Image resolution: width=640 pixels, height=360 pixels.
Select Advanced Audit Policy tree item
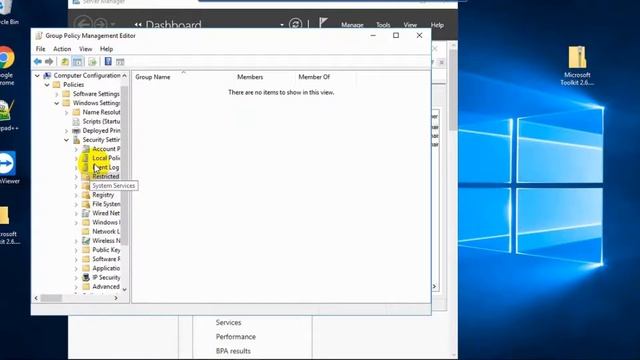(x=106, y=287)
